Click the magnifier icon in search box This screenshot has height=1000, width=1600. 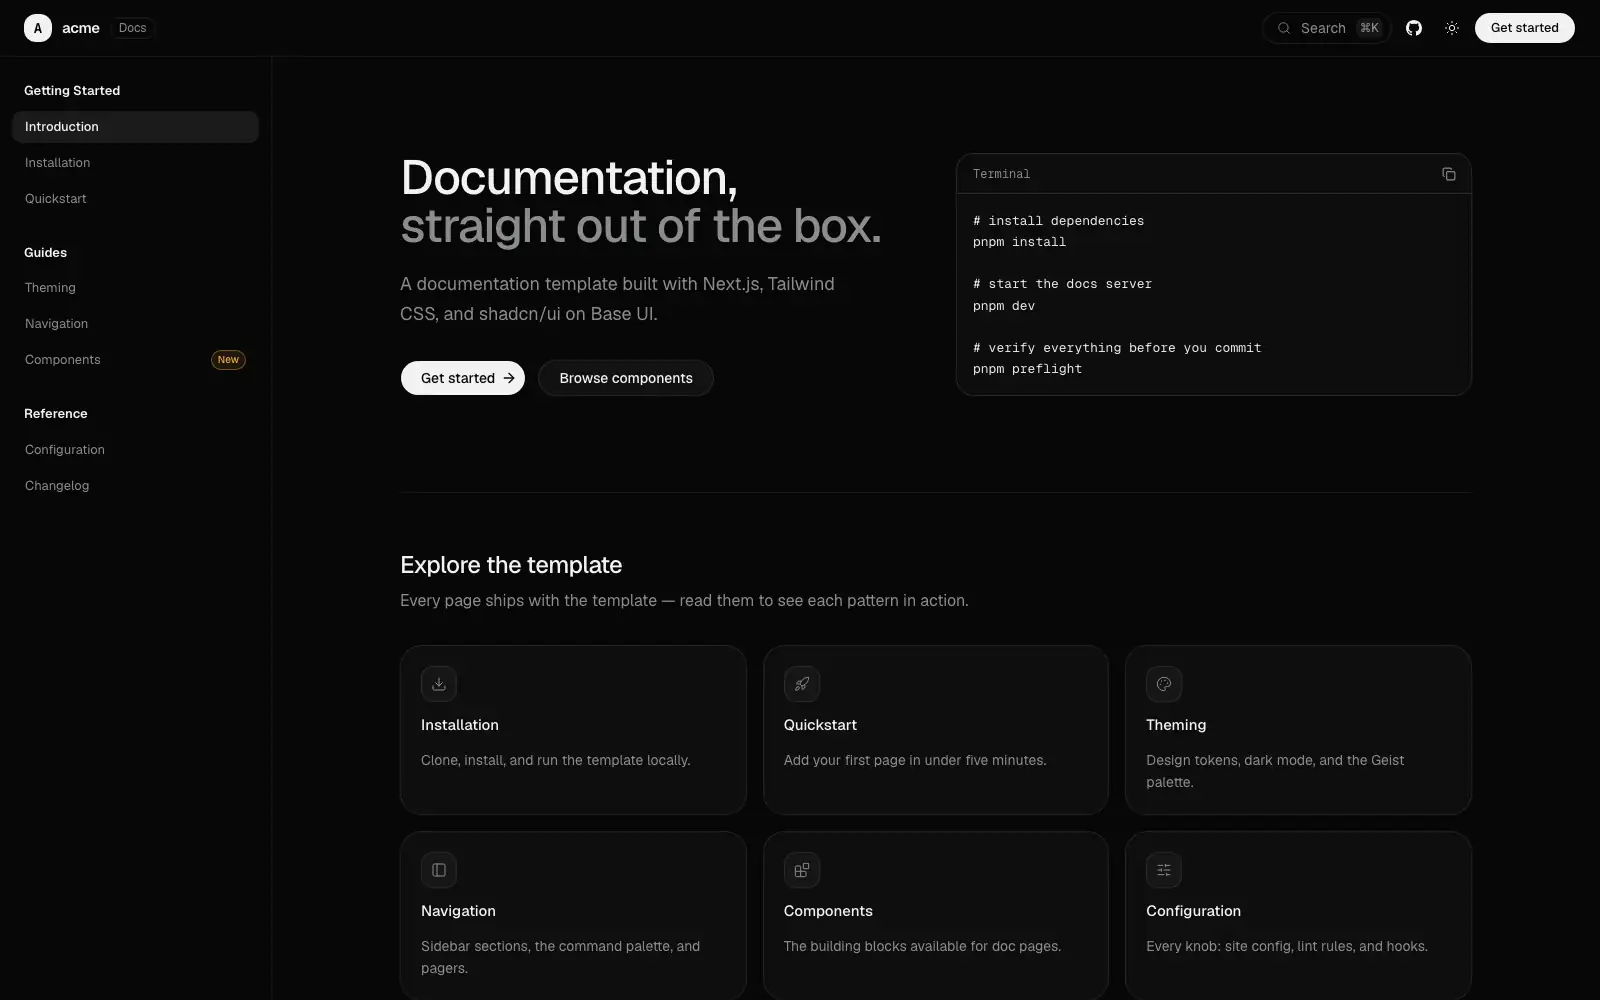click(1284, 28)
